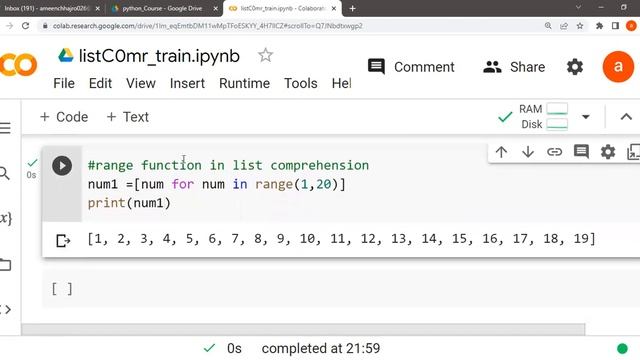Open code snippets sidebar icon
The width and height of the screenshot is (640, 360).
pyautogui.click(x=6, y=309)
